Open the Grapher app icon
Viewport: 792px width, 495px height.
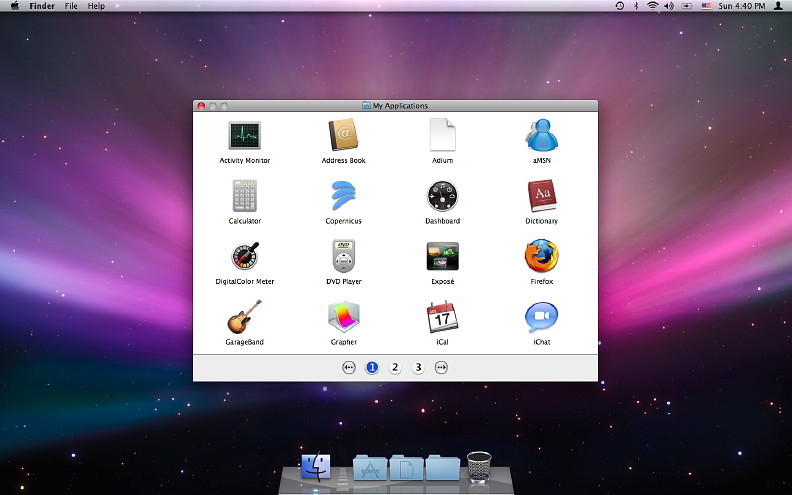point(343,317)
